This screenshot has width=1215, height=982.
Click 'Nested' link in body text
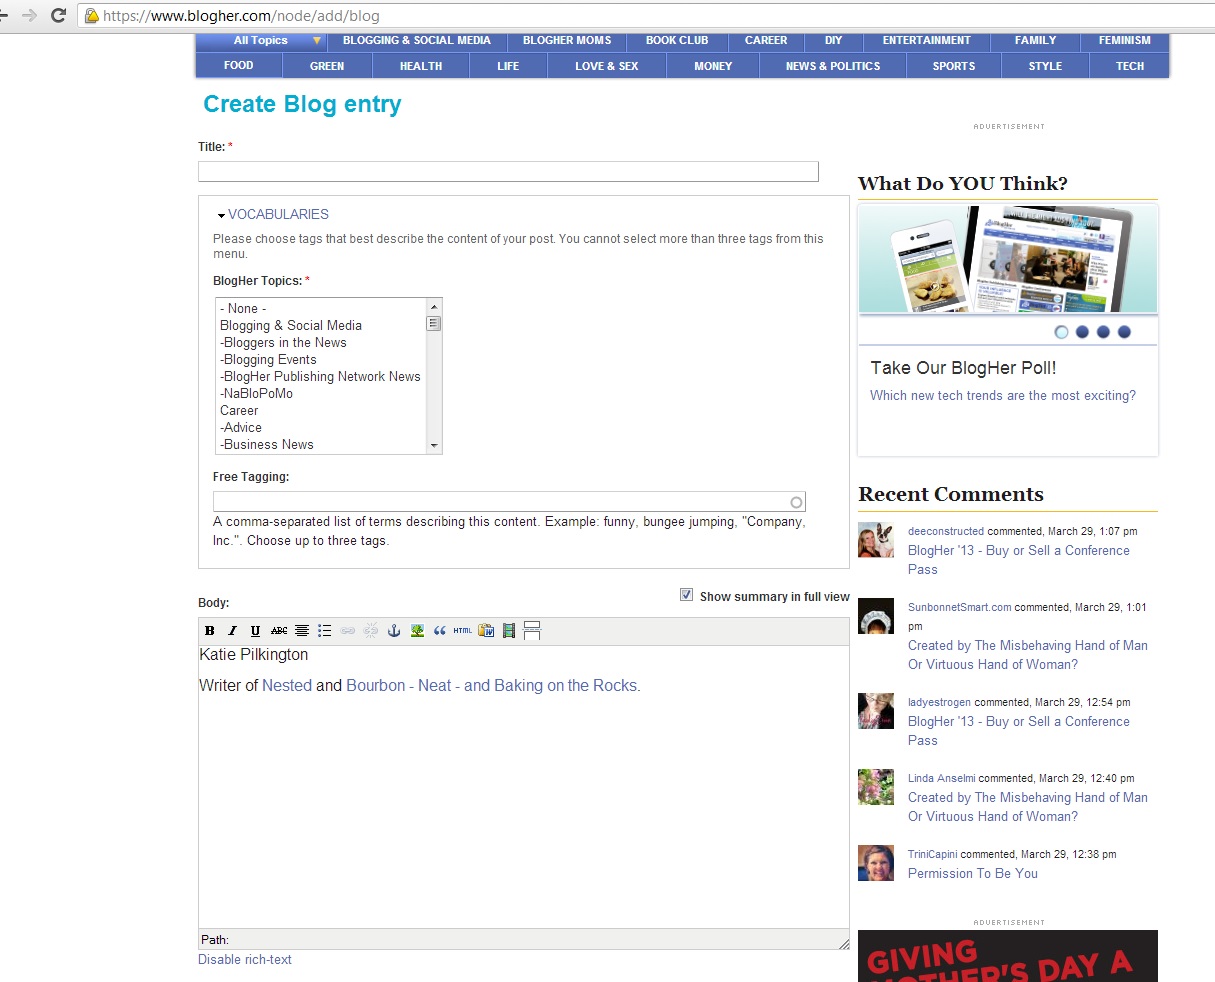coord(287,685)
